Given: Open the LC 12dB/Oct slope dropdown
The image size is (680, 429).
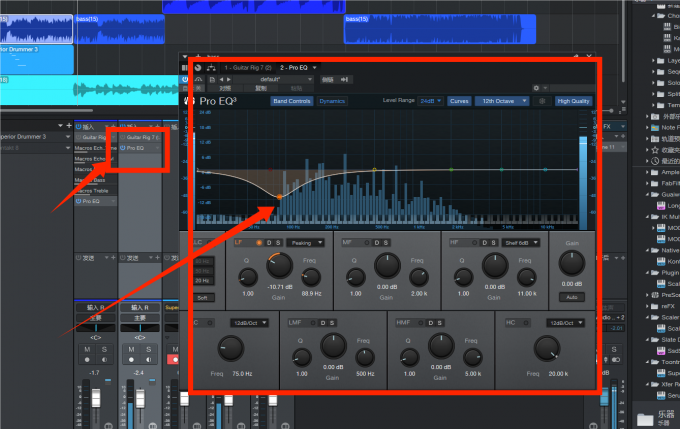Looking at the screenshot, I should tap(249, 323).
